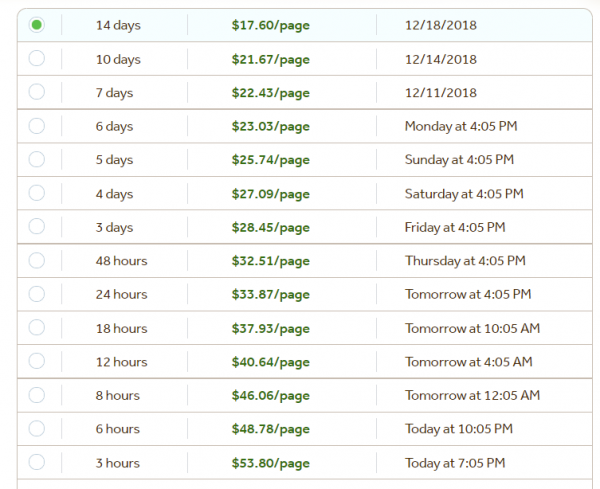Click the $33.87/page price text
The height and width of the screenshot is (489, 600).
pyautogui.click(x=270, y=294)
